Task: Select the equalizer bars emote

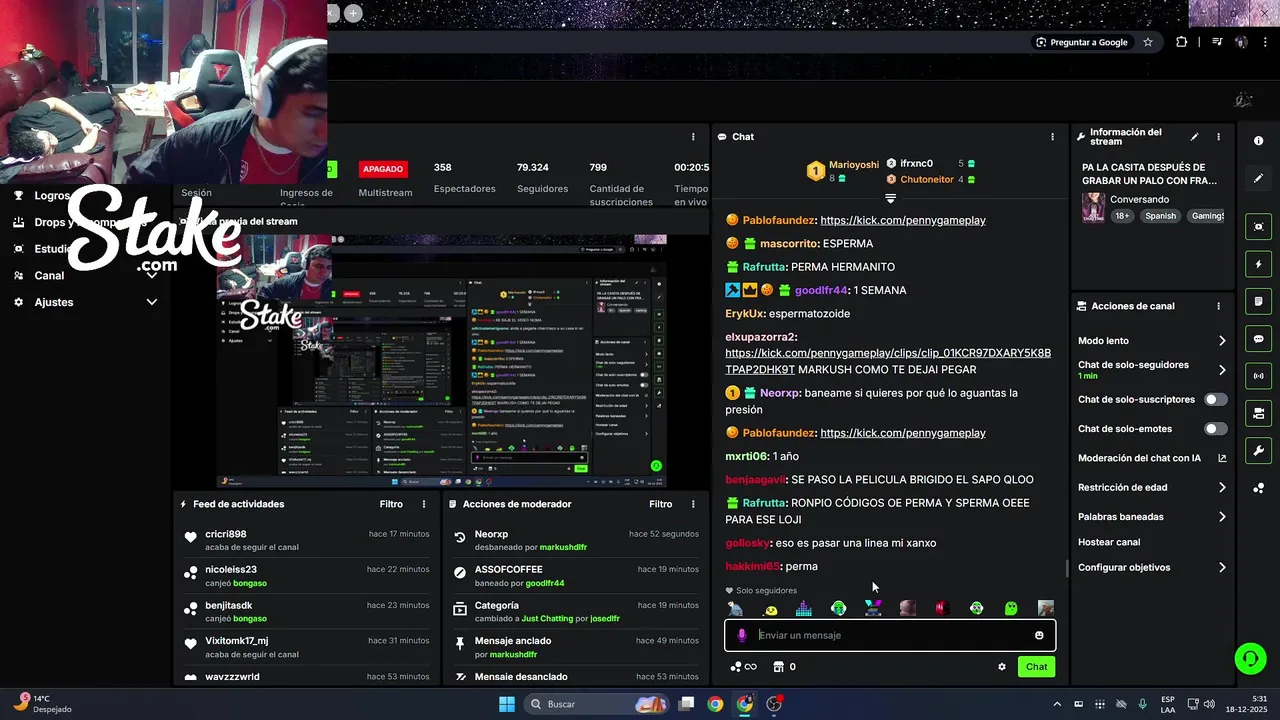Action: pos(804,608)
